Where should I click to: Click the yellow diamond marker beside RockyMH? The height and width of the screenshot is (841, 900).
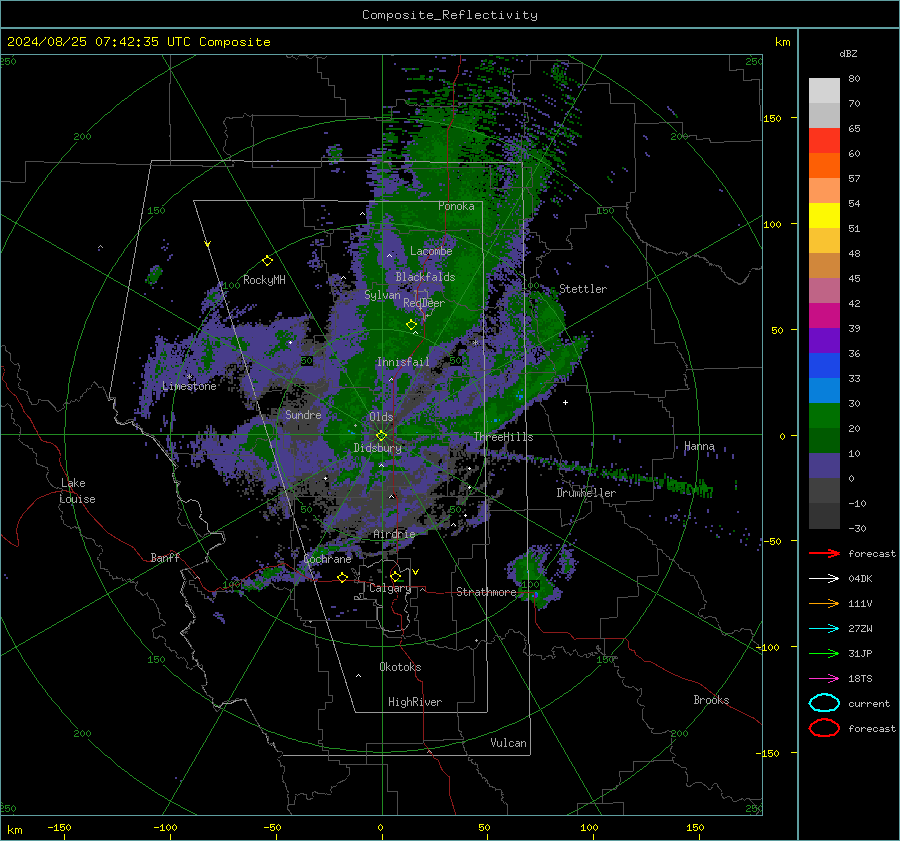point(267,261)
